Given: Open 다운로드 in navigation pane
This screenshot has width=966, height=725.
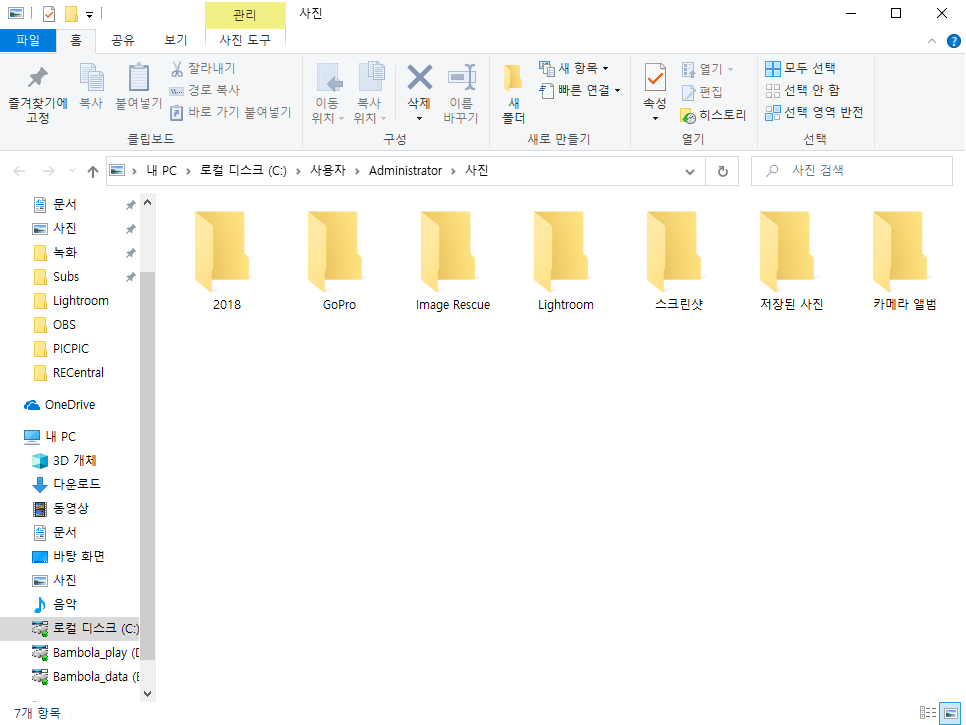Looking at the screenshot, I should [66, 485].
